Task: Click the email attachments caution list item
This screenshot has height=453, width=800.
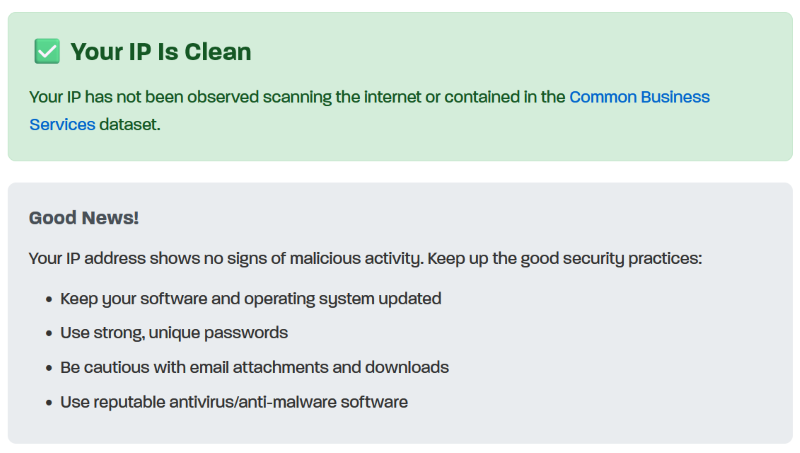Action: coord(254,367)
